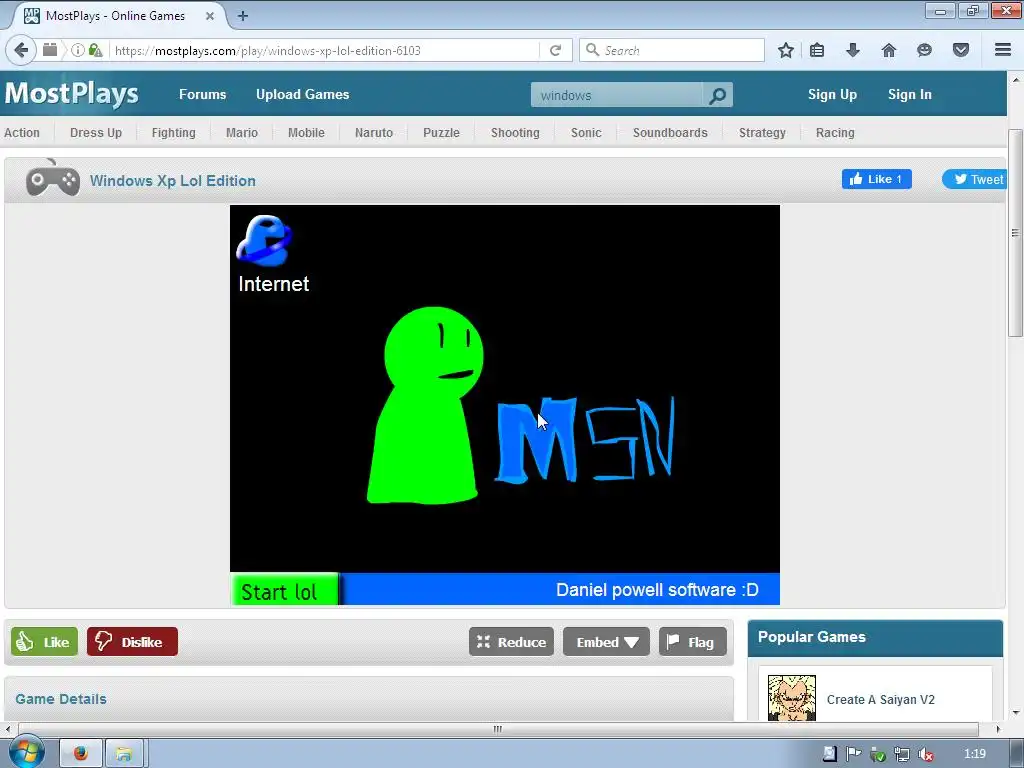The width and height of the screenshot is (1024, 768).
Task: Select the Mario category
Action: (x=242, y=133)
